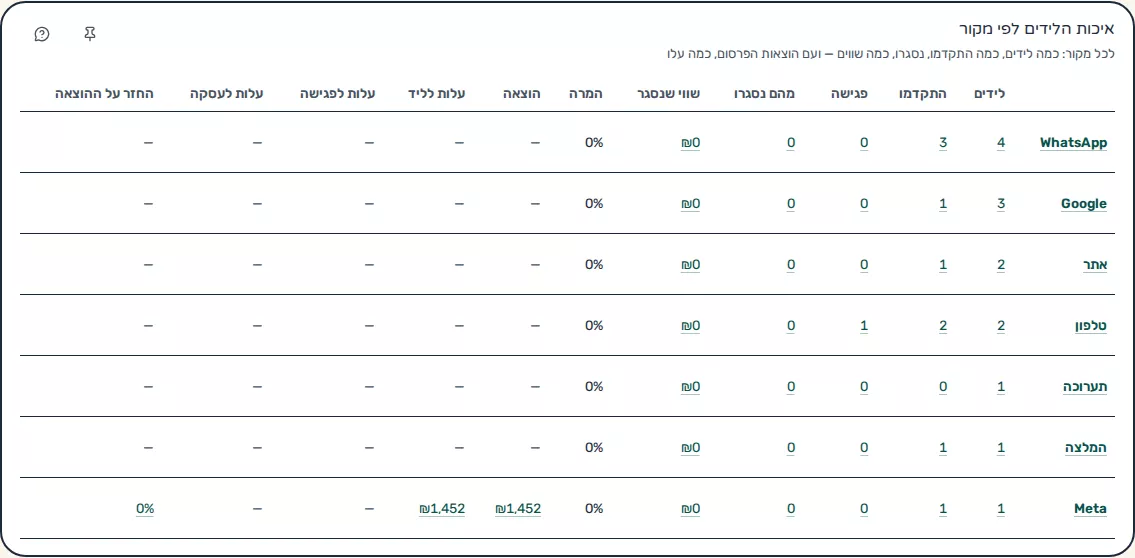Image resolution: width=1135 pixels, height=558 pixels.
Task: Click WhatsApp leads count 4
Action: (1001, 143)
